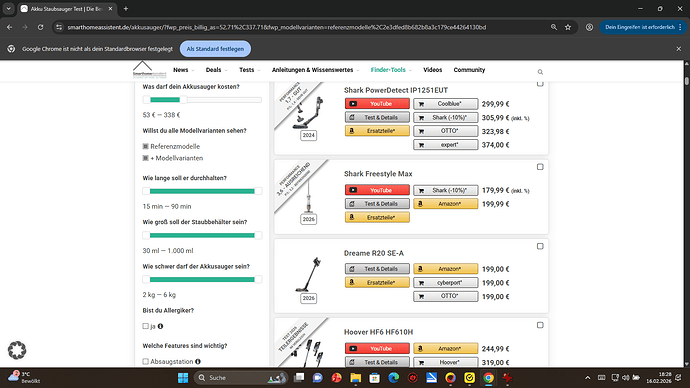Open Amazon offer for Hoover HF6 HF610H
The image size is (690, 388).
coord(445,348)
